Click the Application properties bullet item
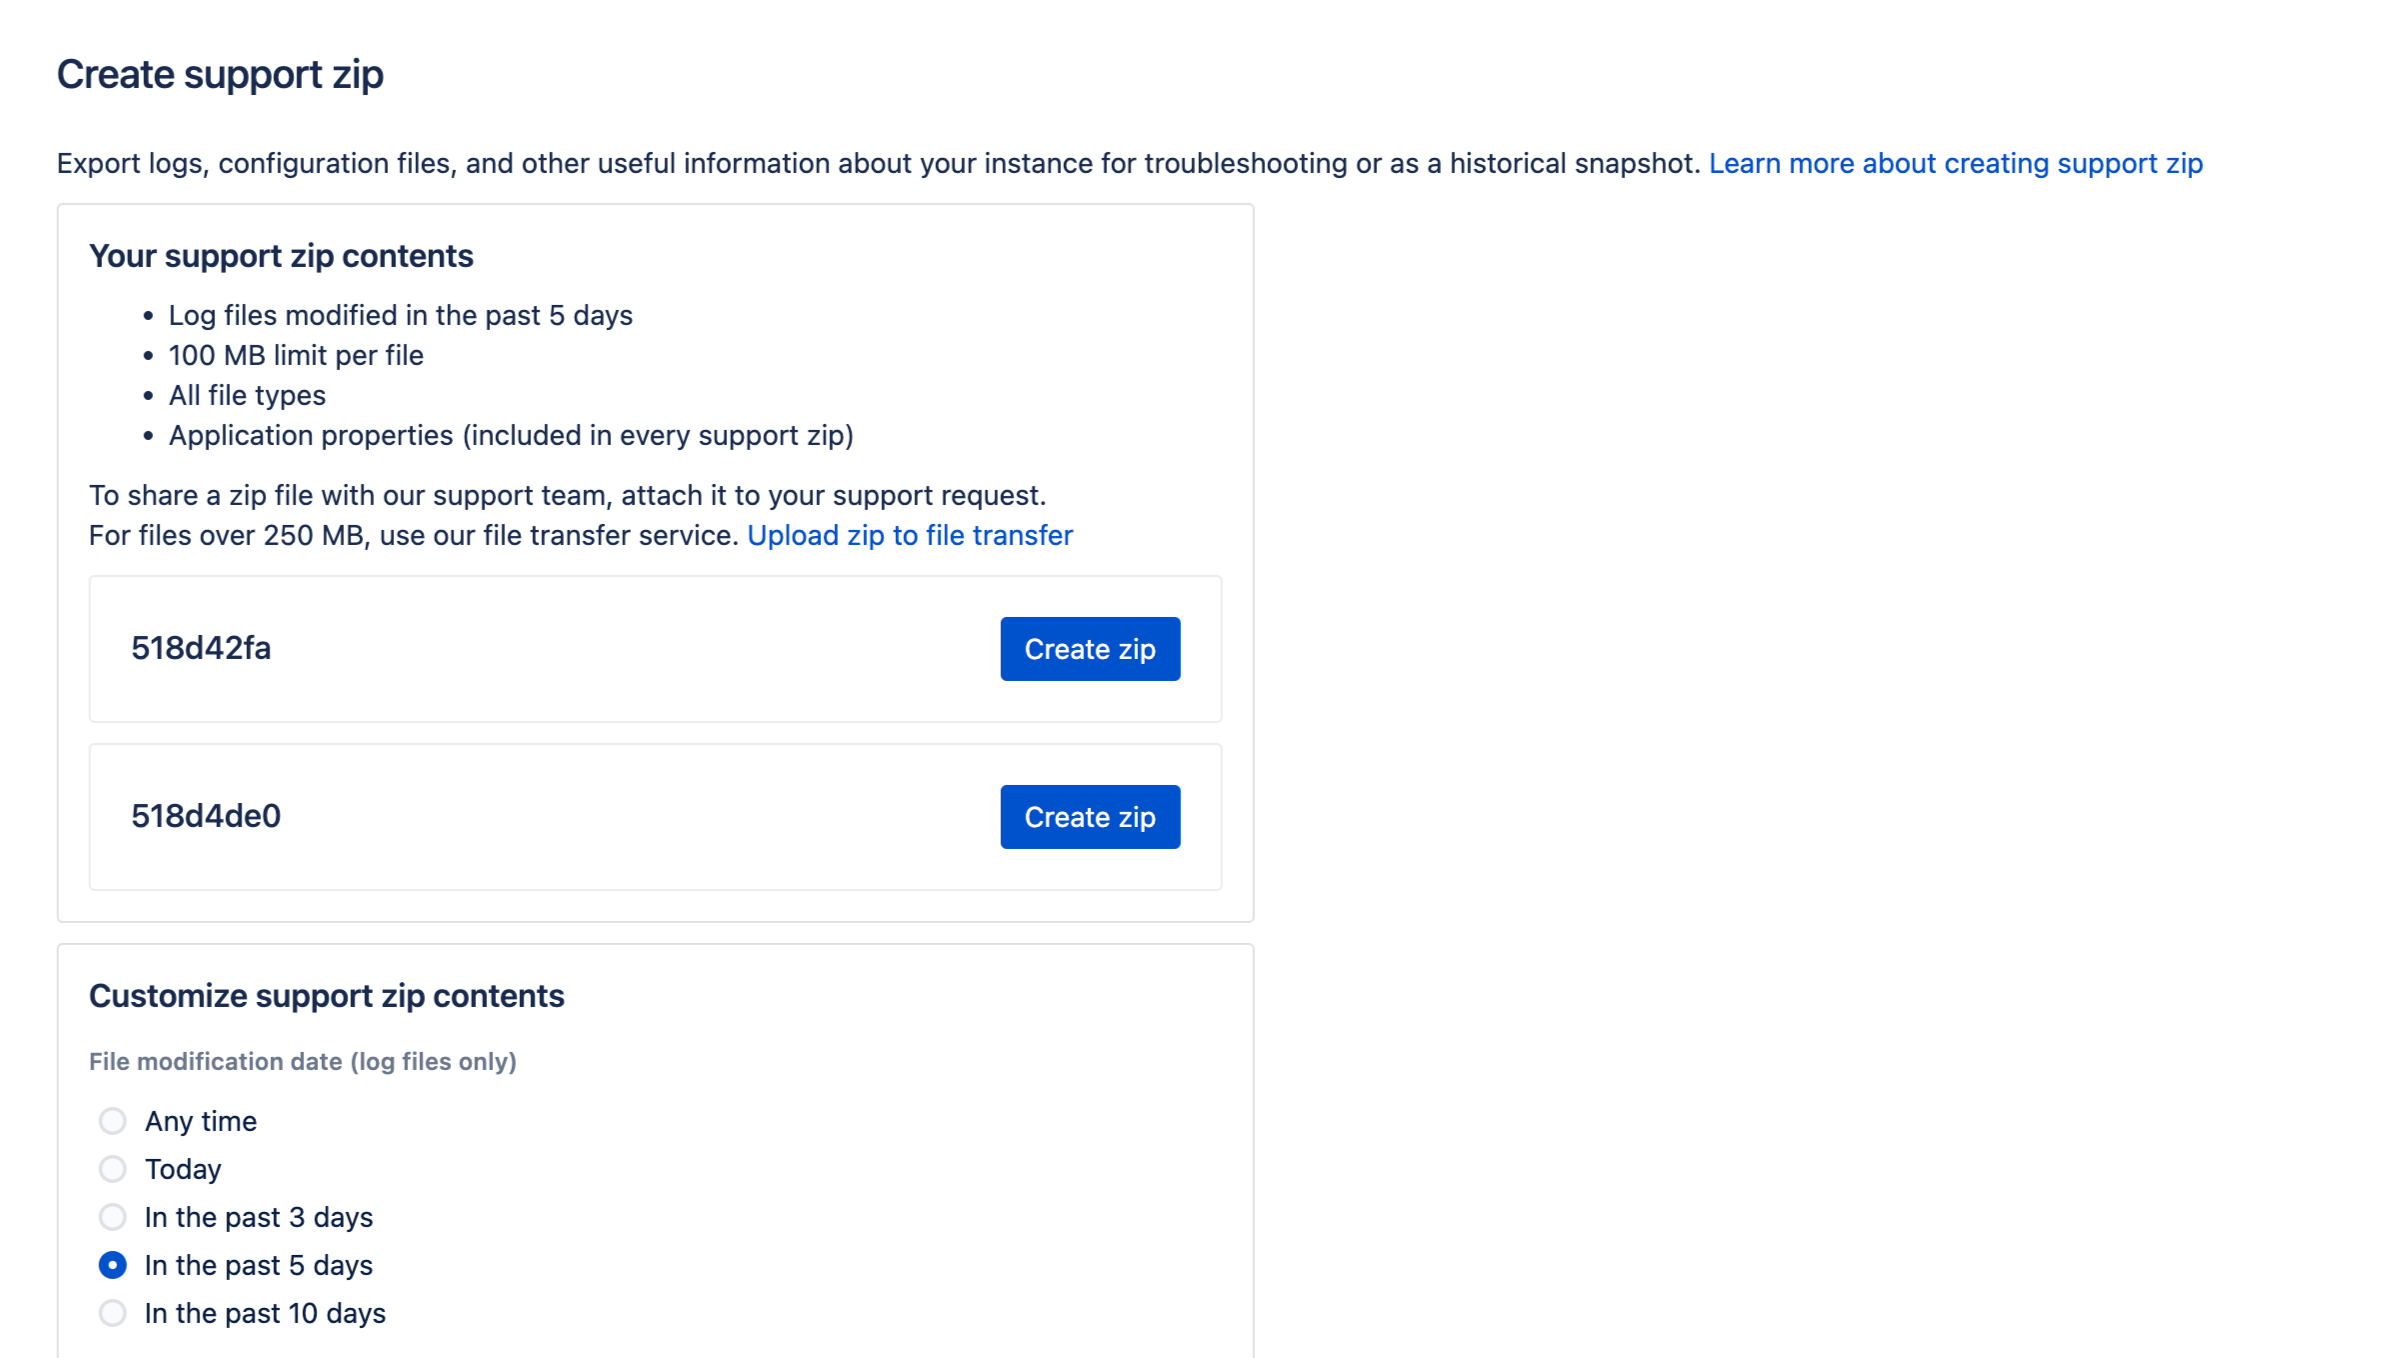The image size is (2387, 1358). pyautogui.click(x=510, y=435)
